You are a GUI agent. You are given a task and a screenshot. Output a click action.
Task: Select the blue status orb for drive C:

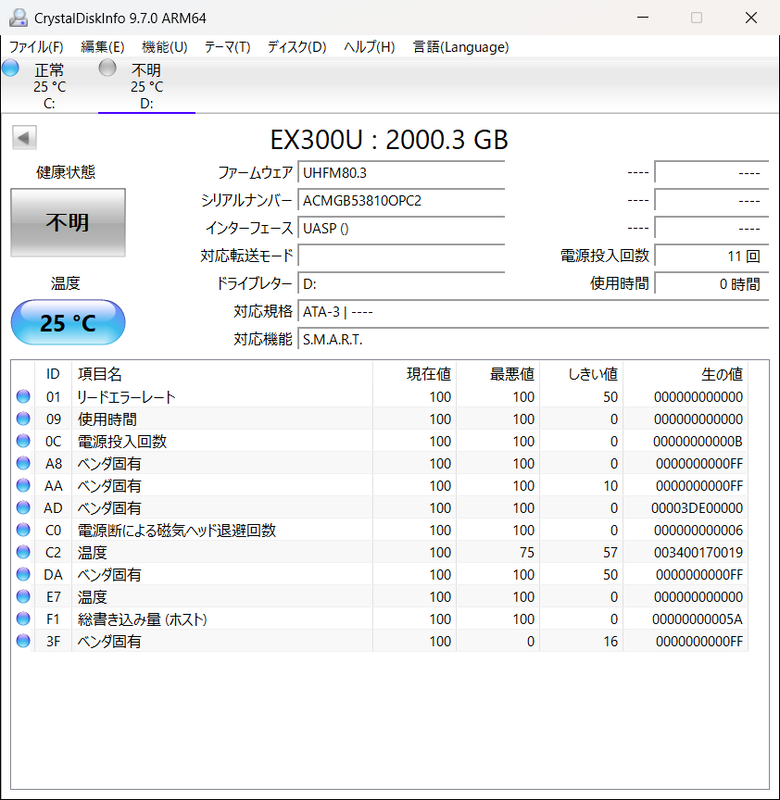pyautogui.click(x=10, y=67)
